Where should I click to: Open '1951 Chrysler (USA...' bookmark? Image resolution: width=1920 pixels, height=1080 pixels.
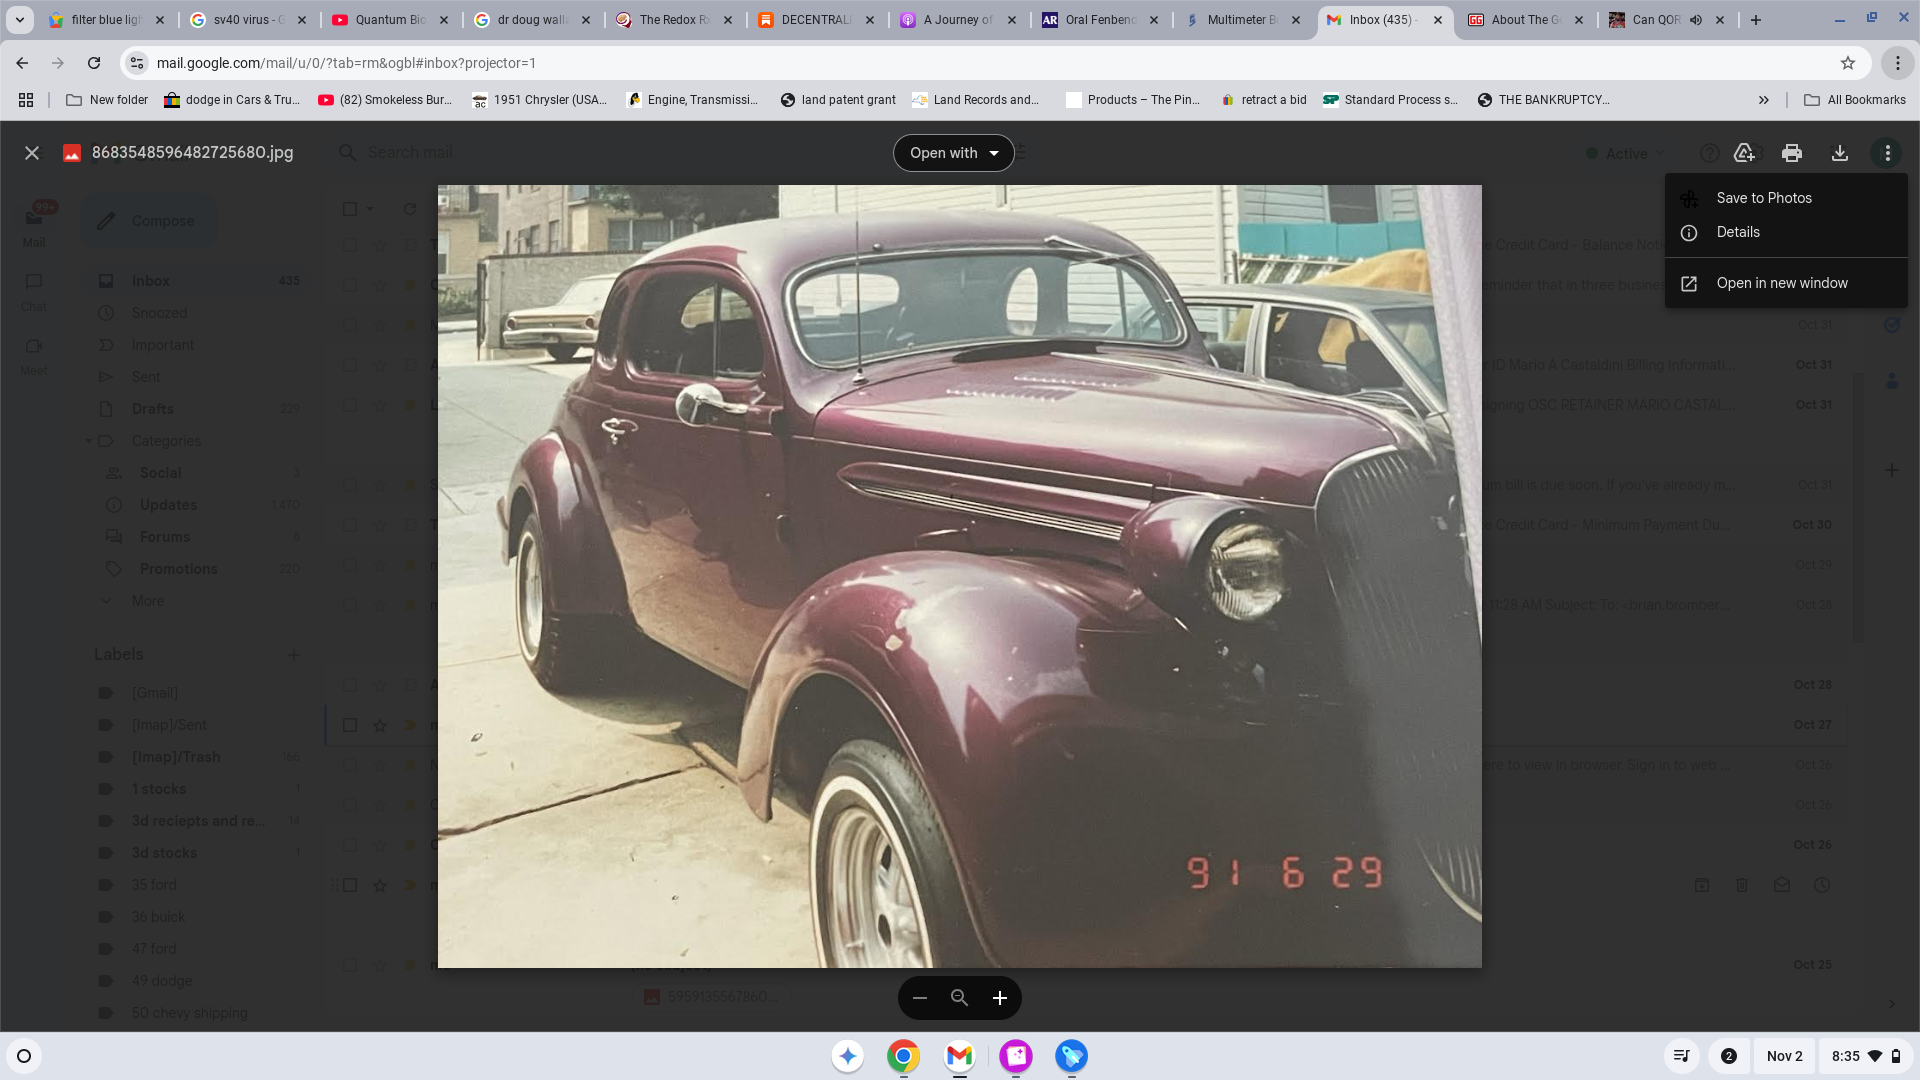(x=539, y=100)
